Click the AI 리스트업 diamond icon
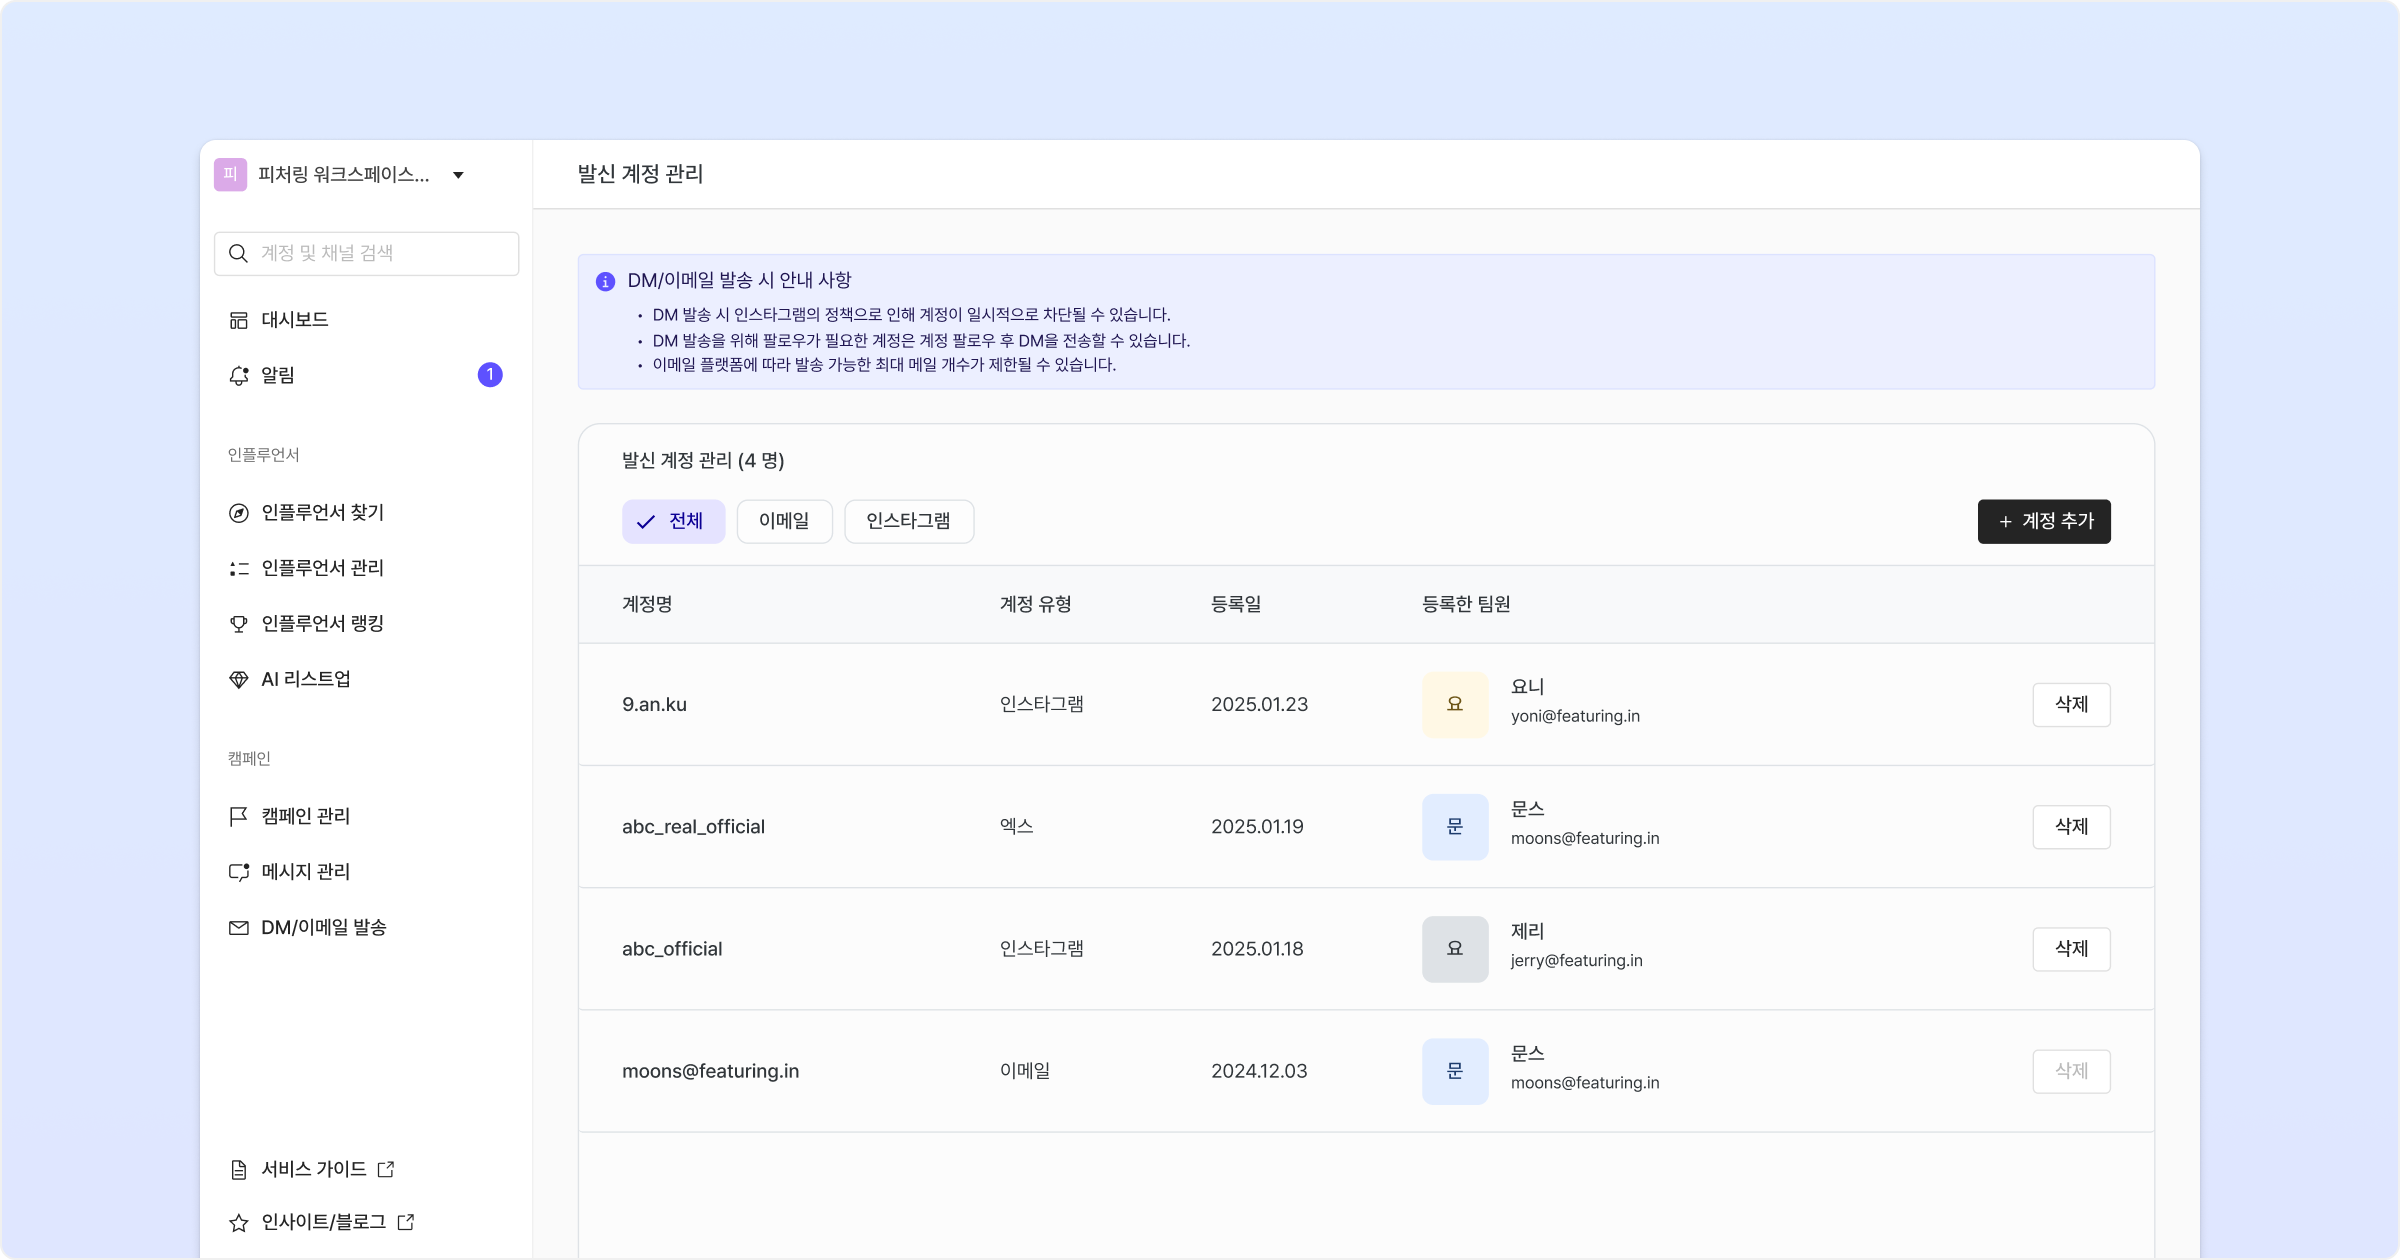The width and height of the screenshot is (2400, 1260). 238,680
